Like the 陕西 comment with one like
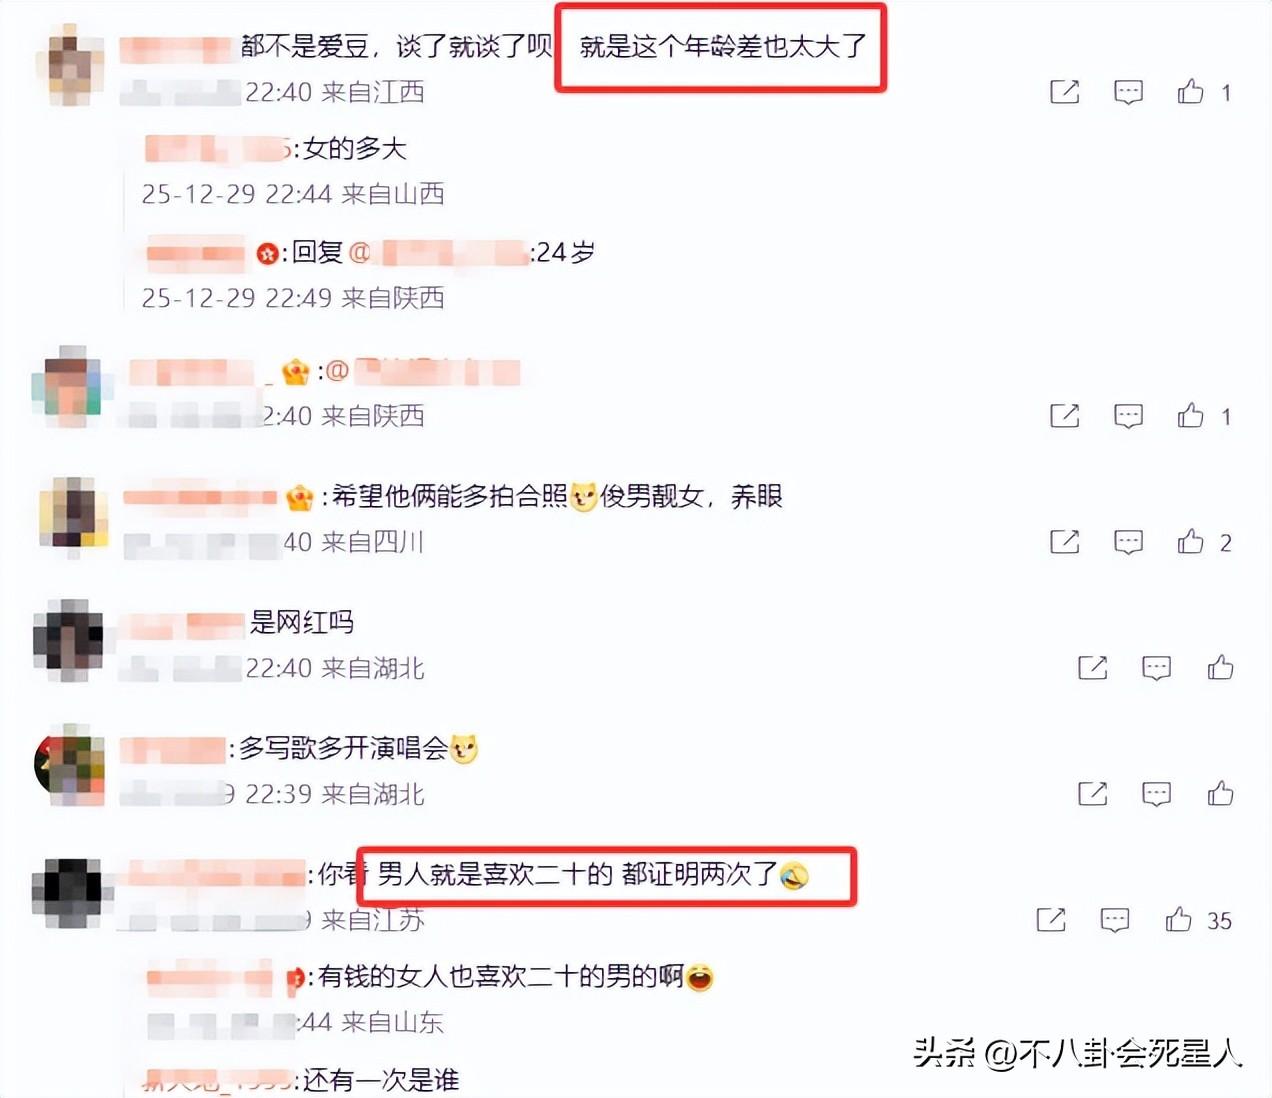The width and height of the screenshot is (1272, 1098). tap(1190, 415)
